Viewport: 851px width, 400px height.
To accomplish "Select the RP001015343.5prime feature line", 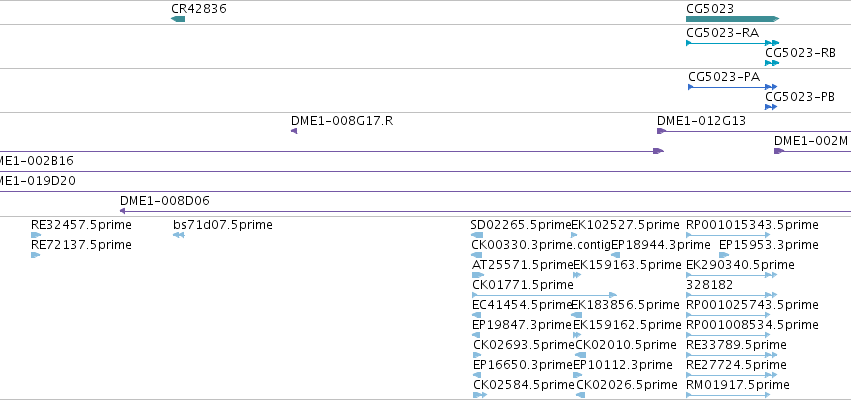I will (728, 235).
